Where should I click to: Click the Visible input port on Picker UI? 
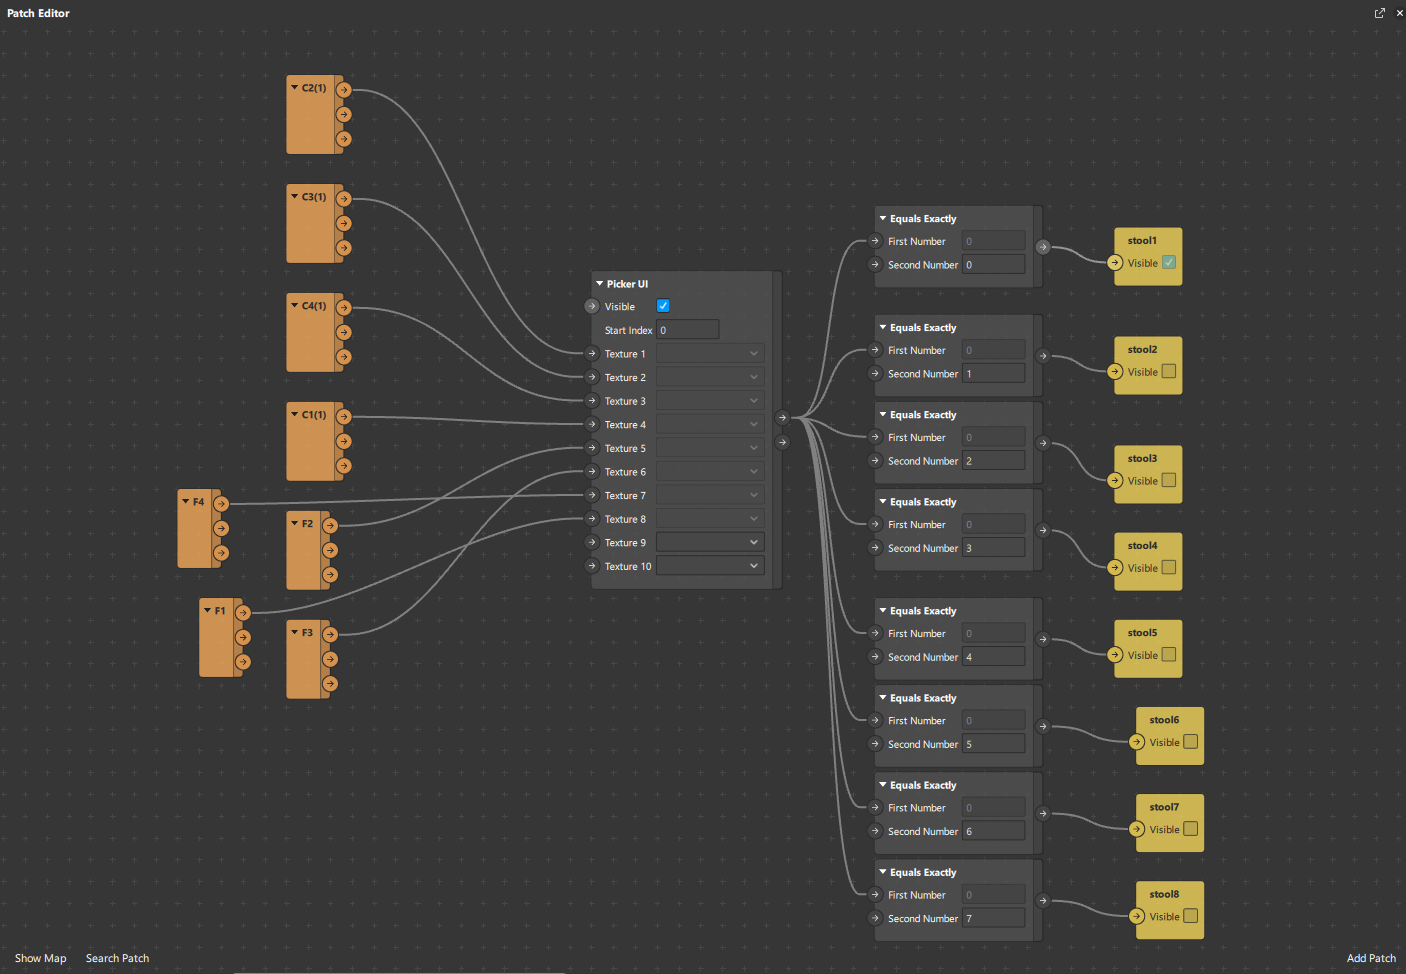tap(592, 306)
